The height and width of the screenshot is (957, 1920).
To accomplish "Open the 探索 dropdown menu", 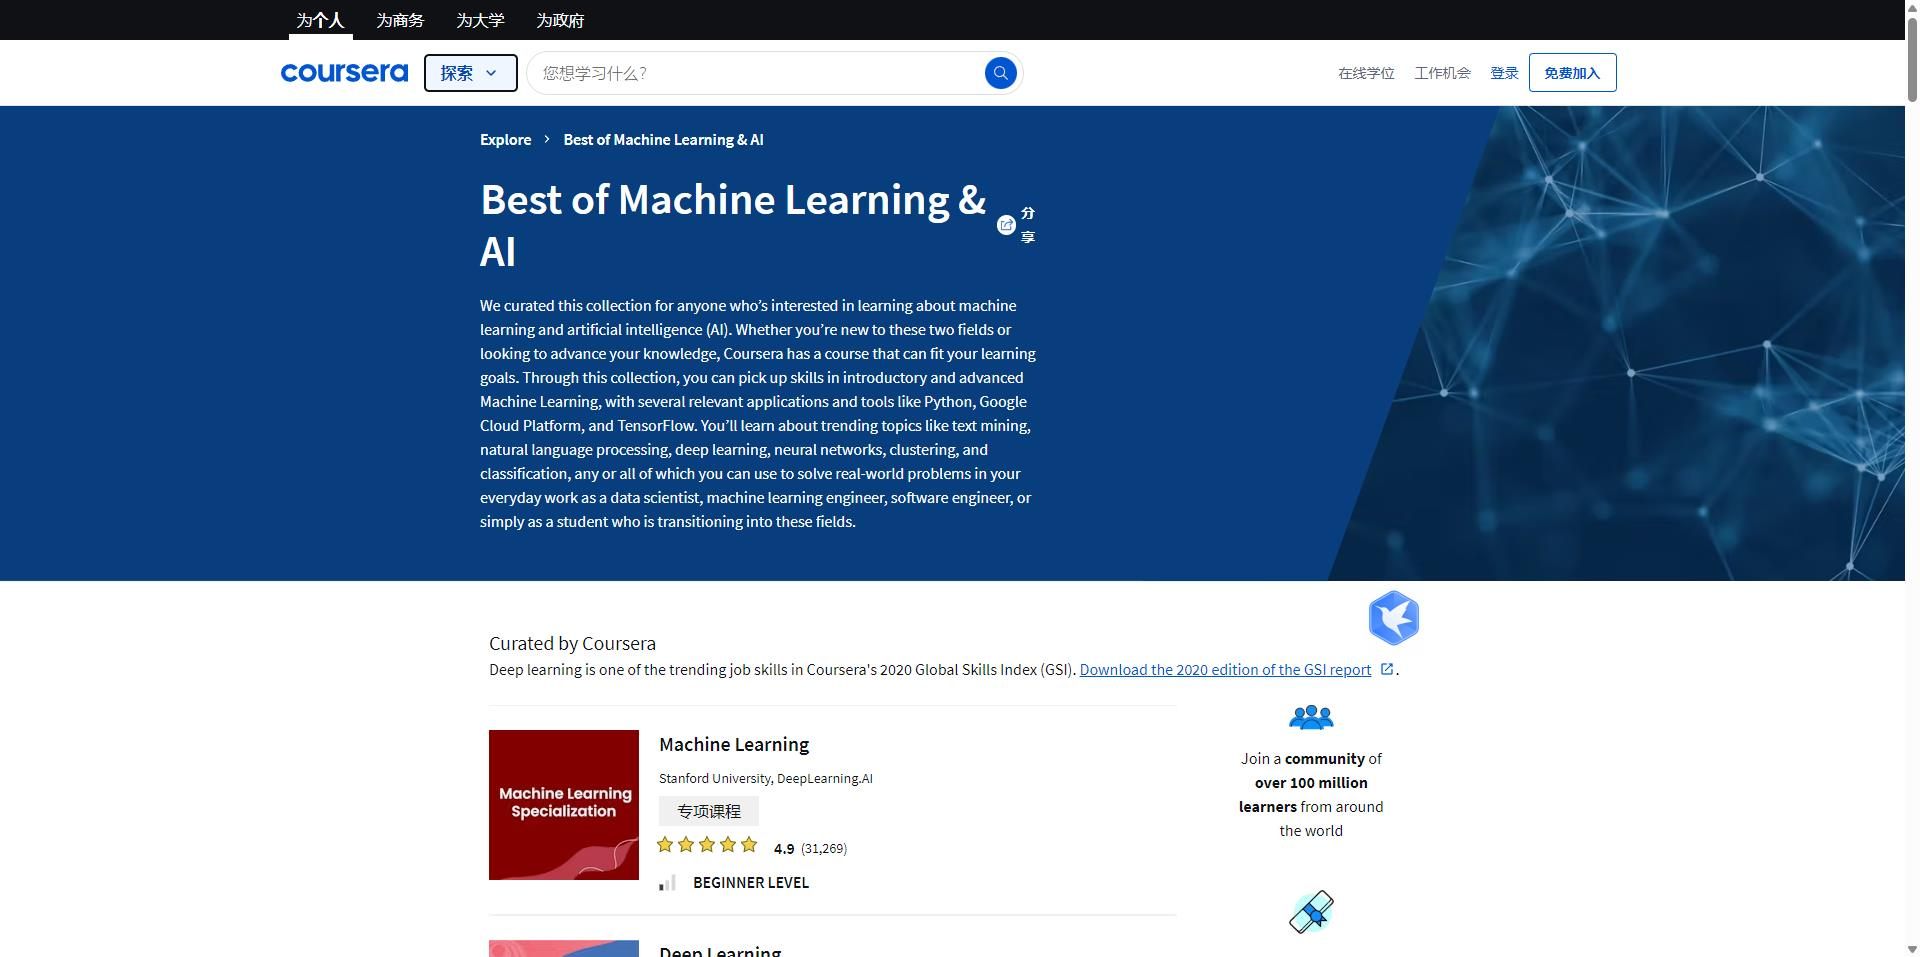I will 470,73.
